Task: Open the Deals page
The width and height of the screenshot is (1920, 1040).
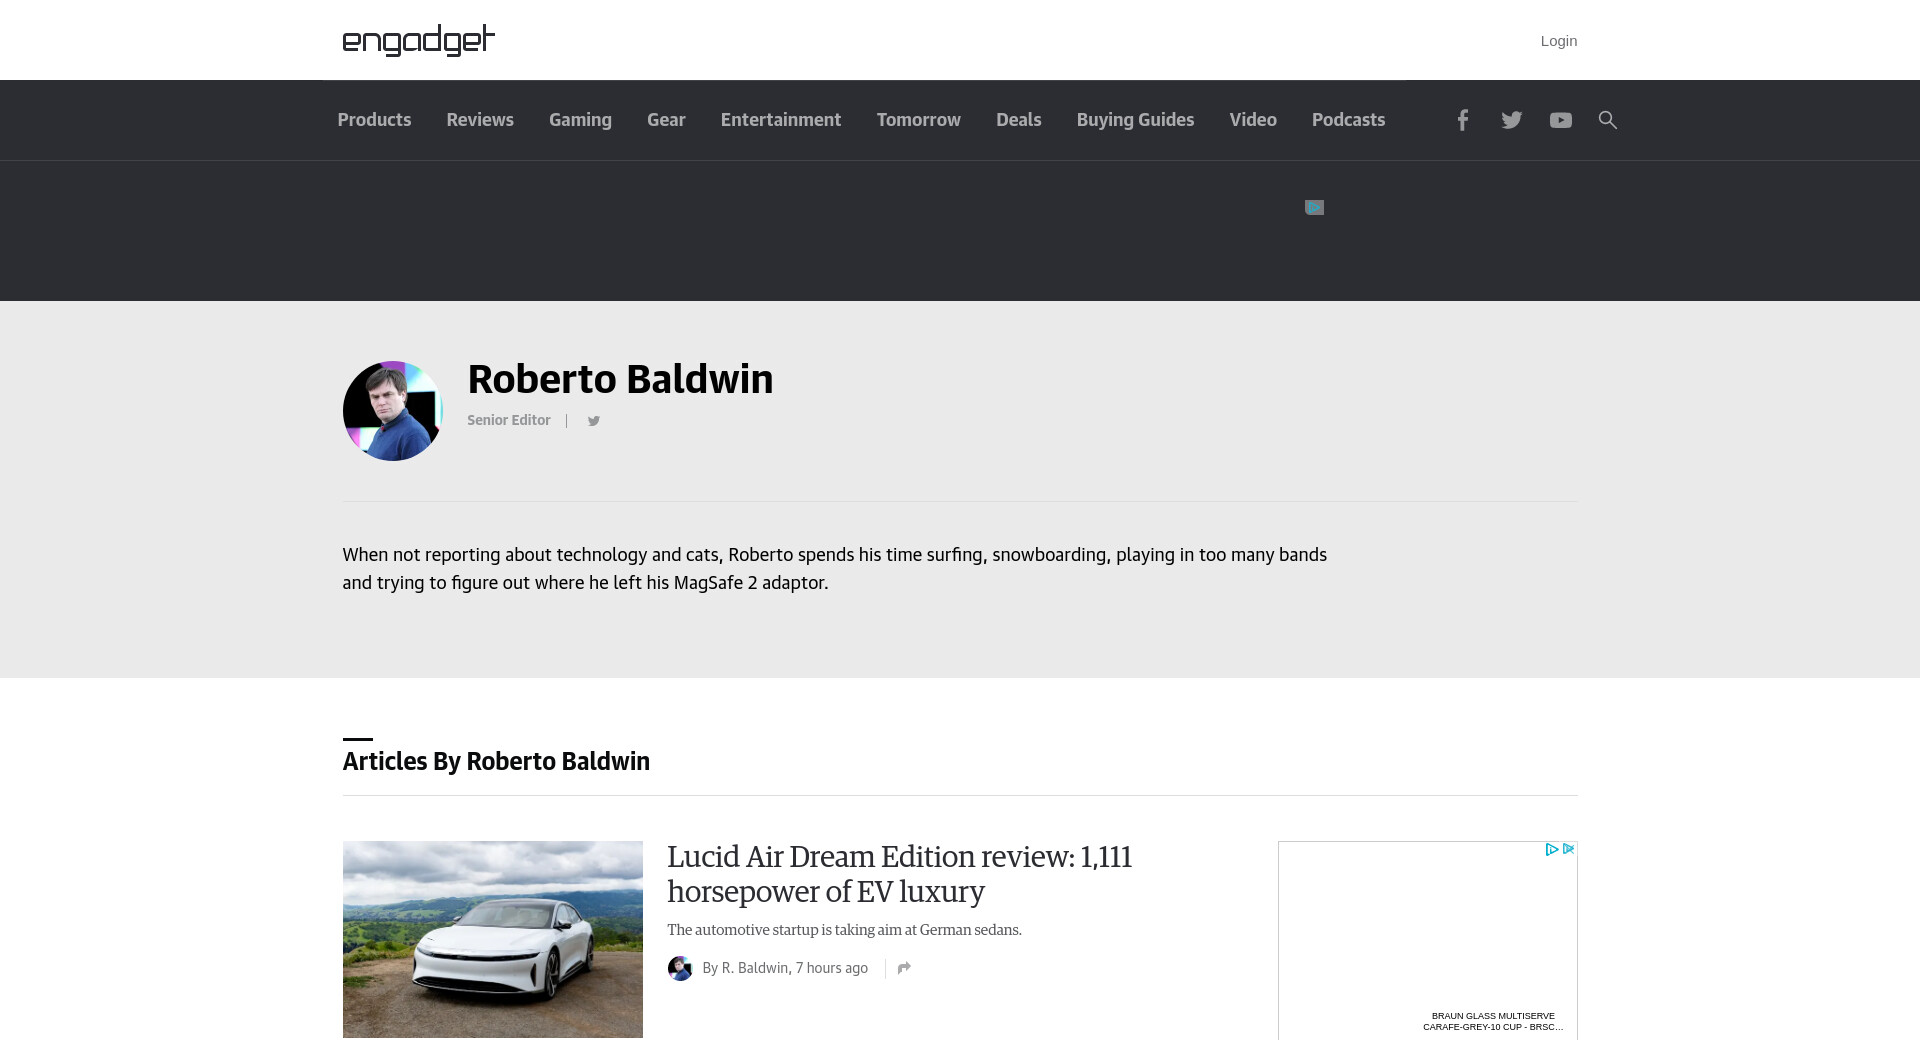Action: tap(1018, 120)
